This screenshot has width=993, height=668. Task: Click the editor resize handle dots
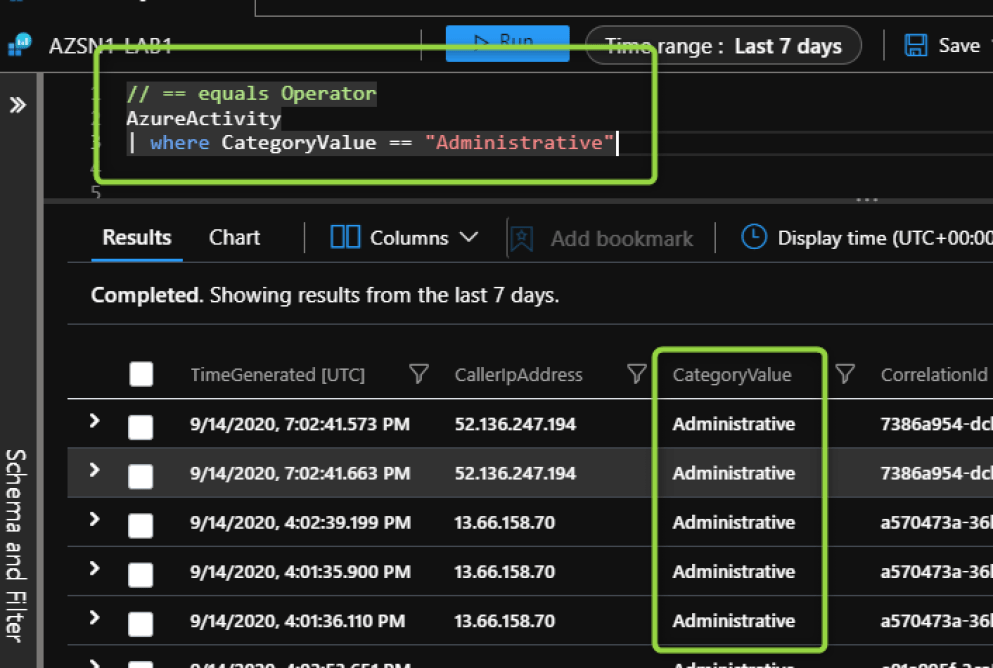pyautogui.click(x=867, y=199)
